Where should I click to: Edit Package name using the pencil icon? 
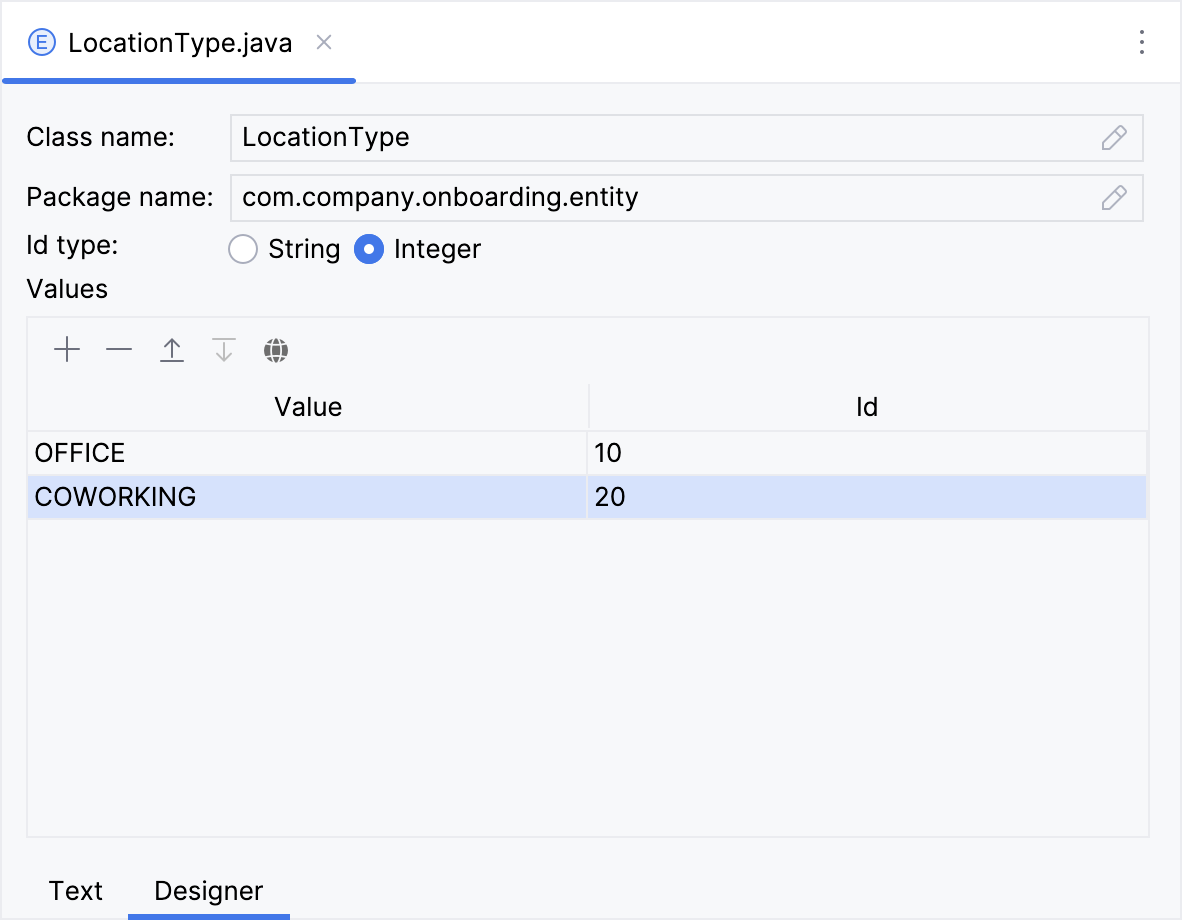click(x=1113, y=198)
